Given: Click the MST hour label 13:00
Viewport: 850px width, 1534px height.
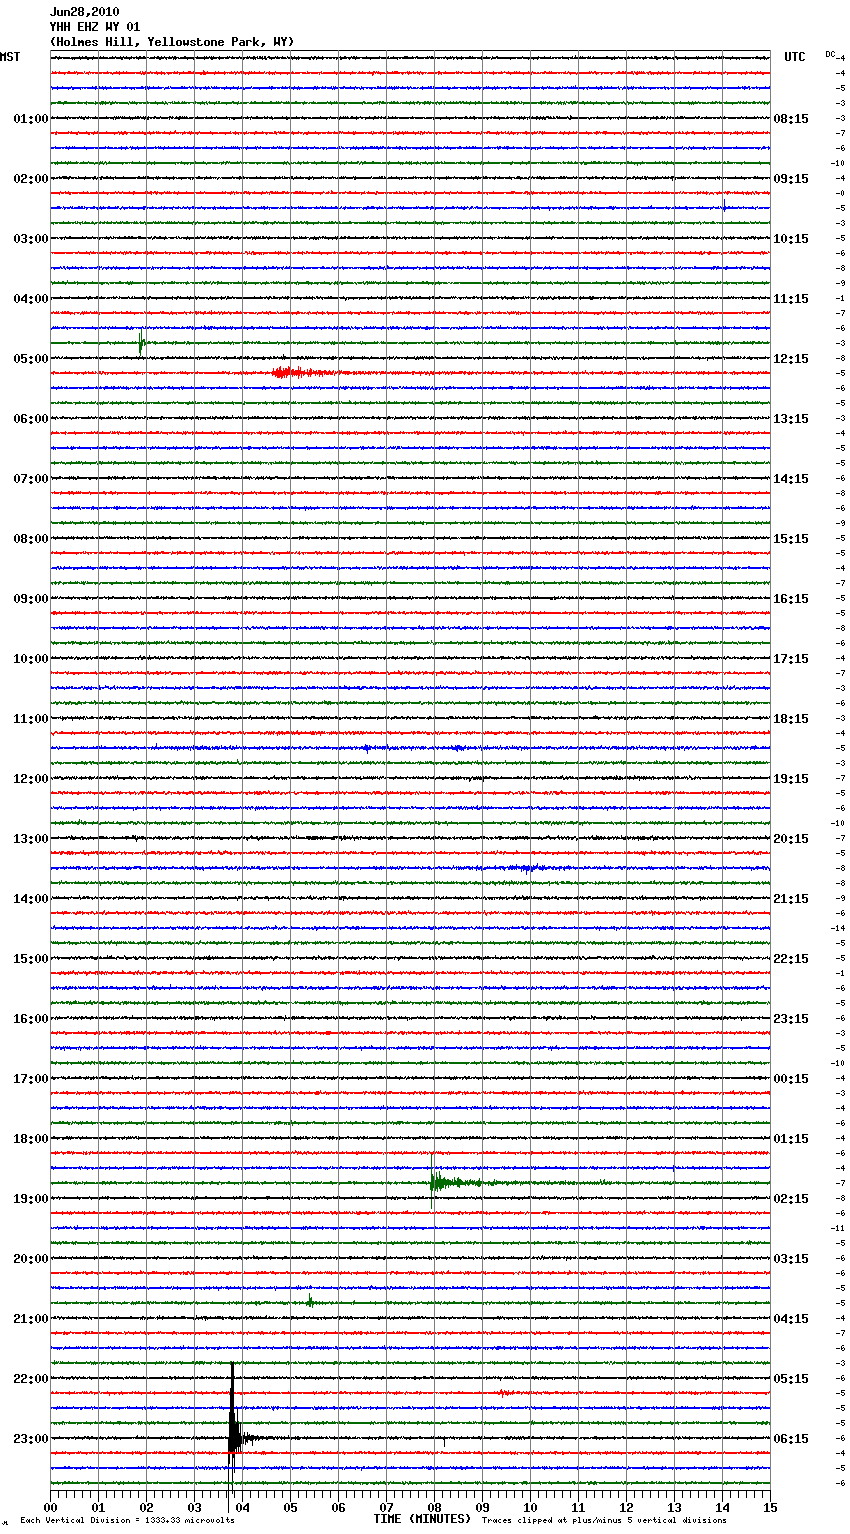Looking at the screenshot, I should (31, 839).
